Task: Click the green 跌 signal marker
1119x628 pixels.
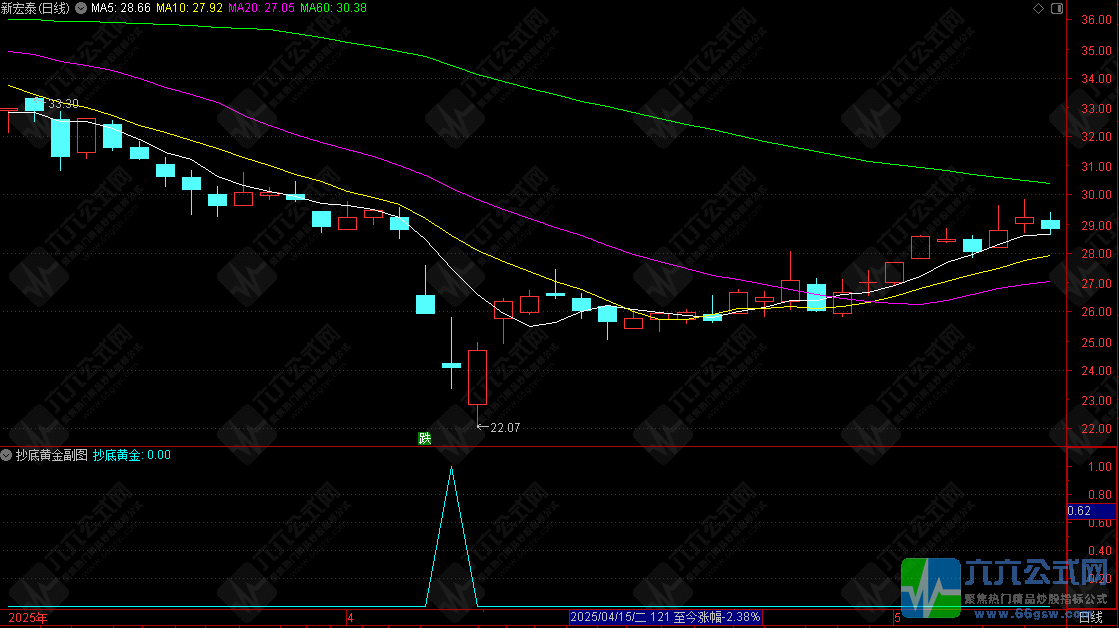Action: click(425, 438)
